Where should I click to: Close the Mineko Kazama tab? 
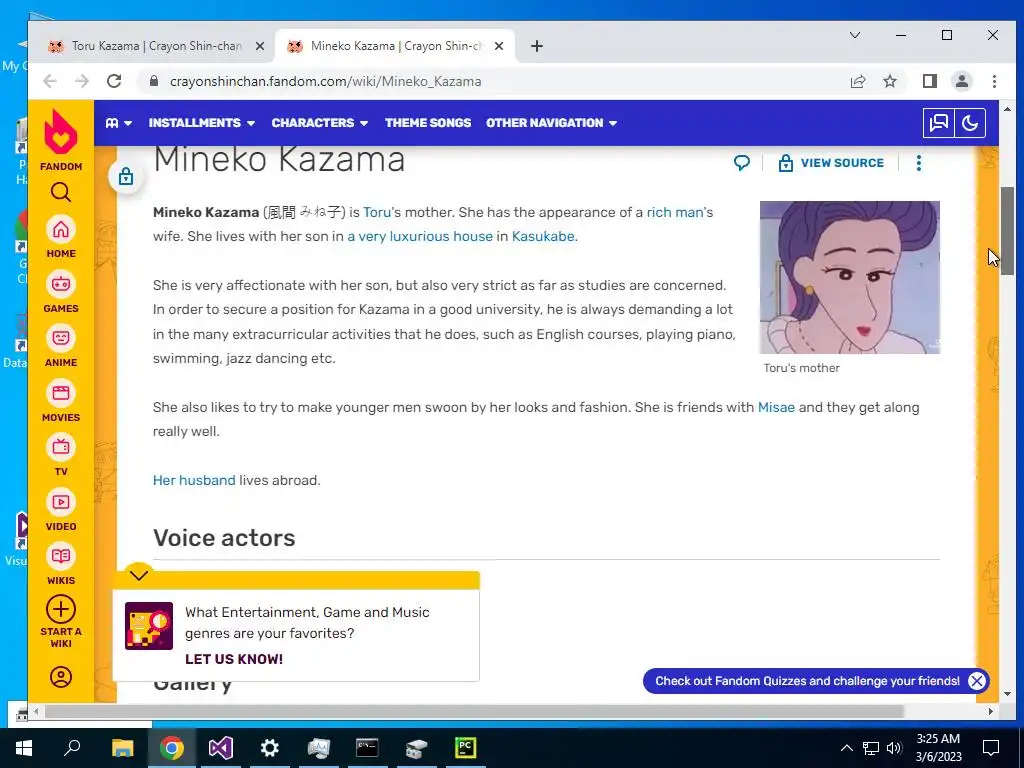click(499, 46)
